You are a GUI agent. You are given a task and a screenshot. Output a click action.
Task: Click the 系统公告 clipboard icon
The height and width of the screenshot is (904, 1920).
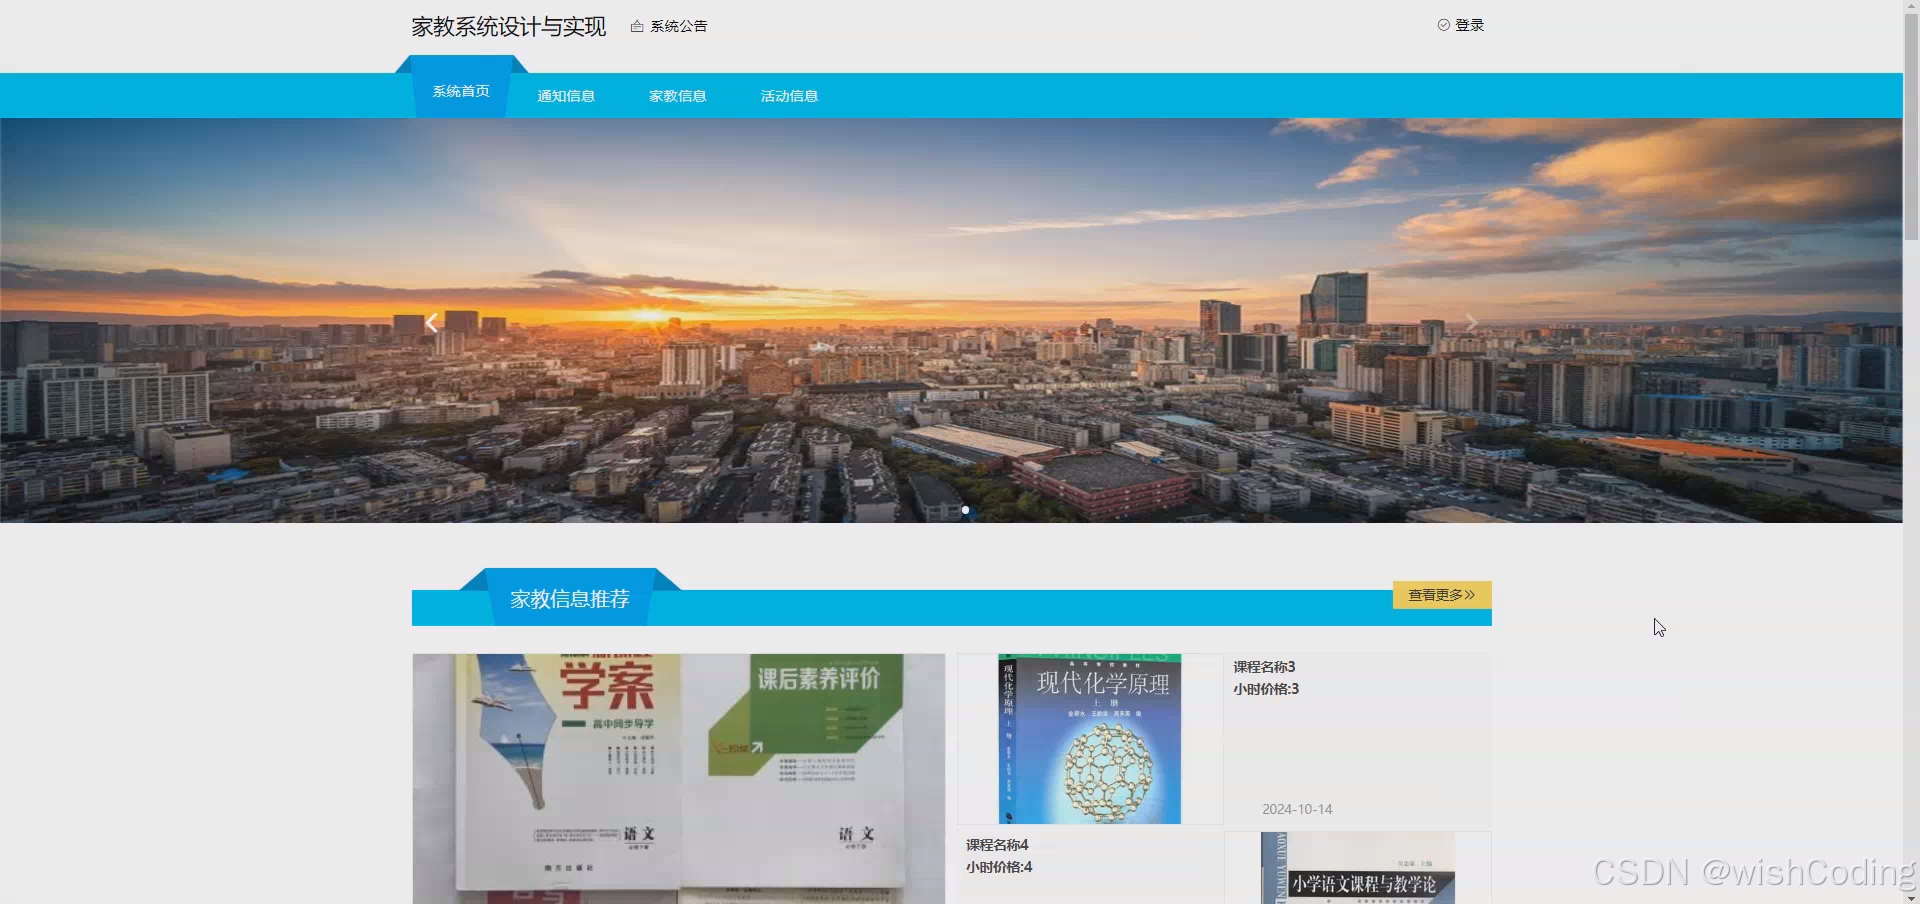point(637,26)
